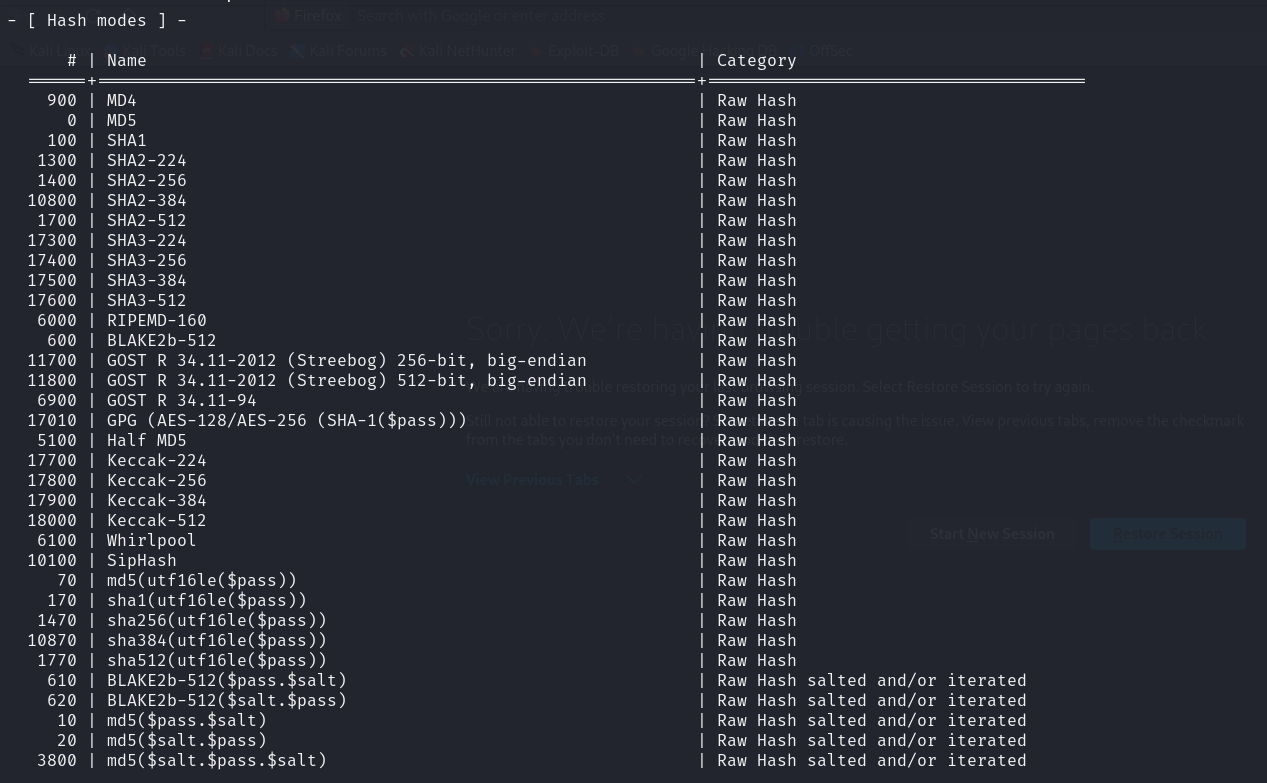
Task: Open the OffSec bookmark
Action: click(829, 51)
